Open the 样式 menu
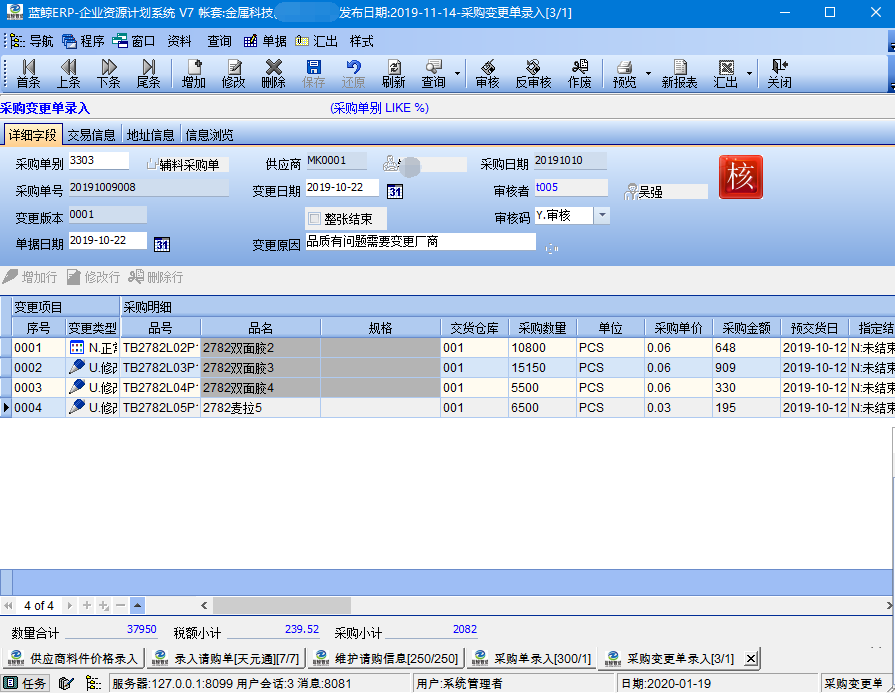The width and height of the screenshot is (895, 693). 361,41
